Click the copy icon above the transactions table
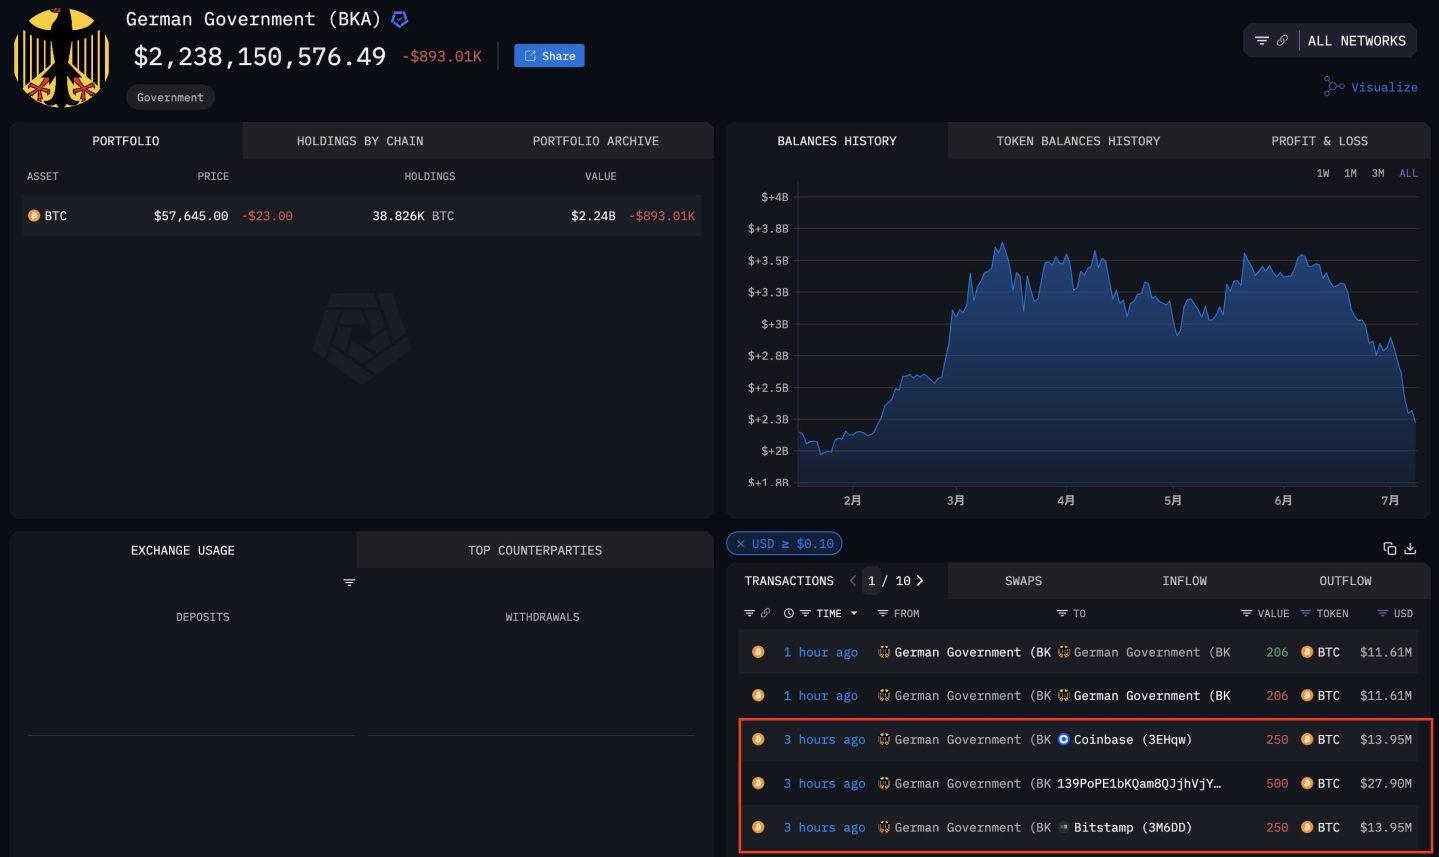This screenshot has width=1439, height=857. click(1389, 548)
